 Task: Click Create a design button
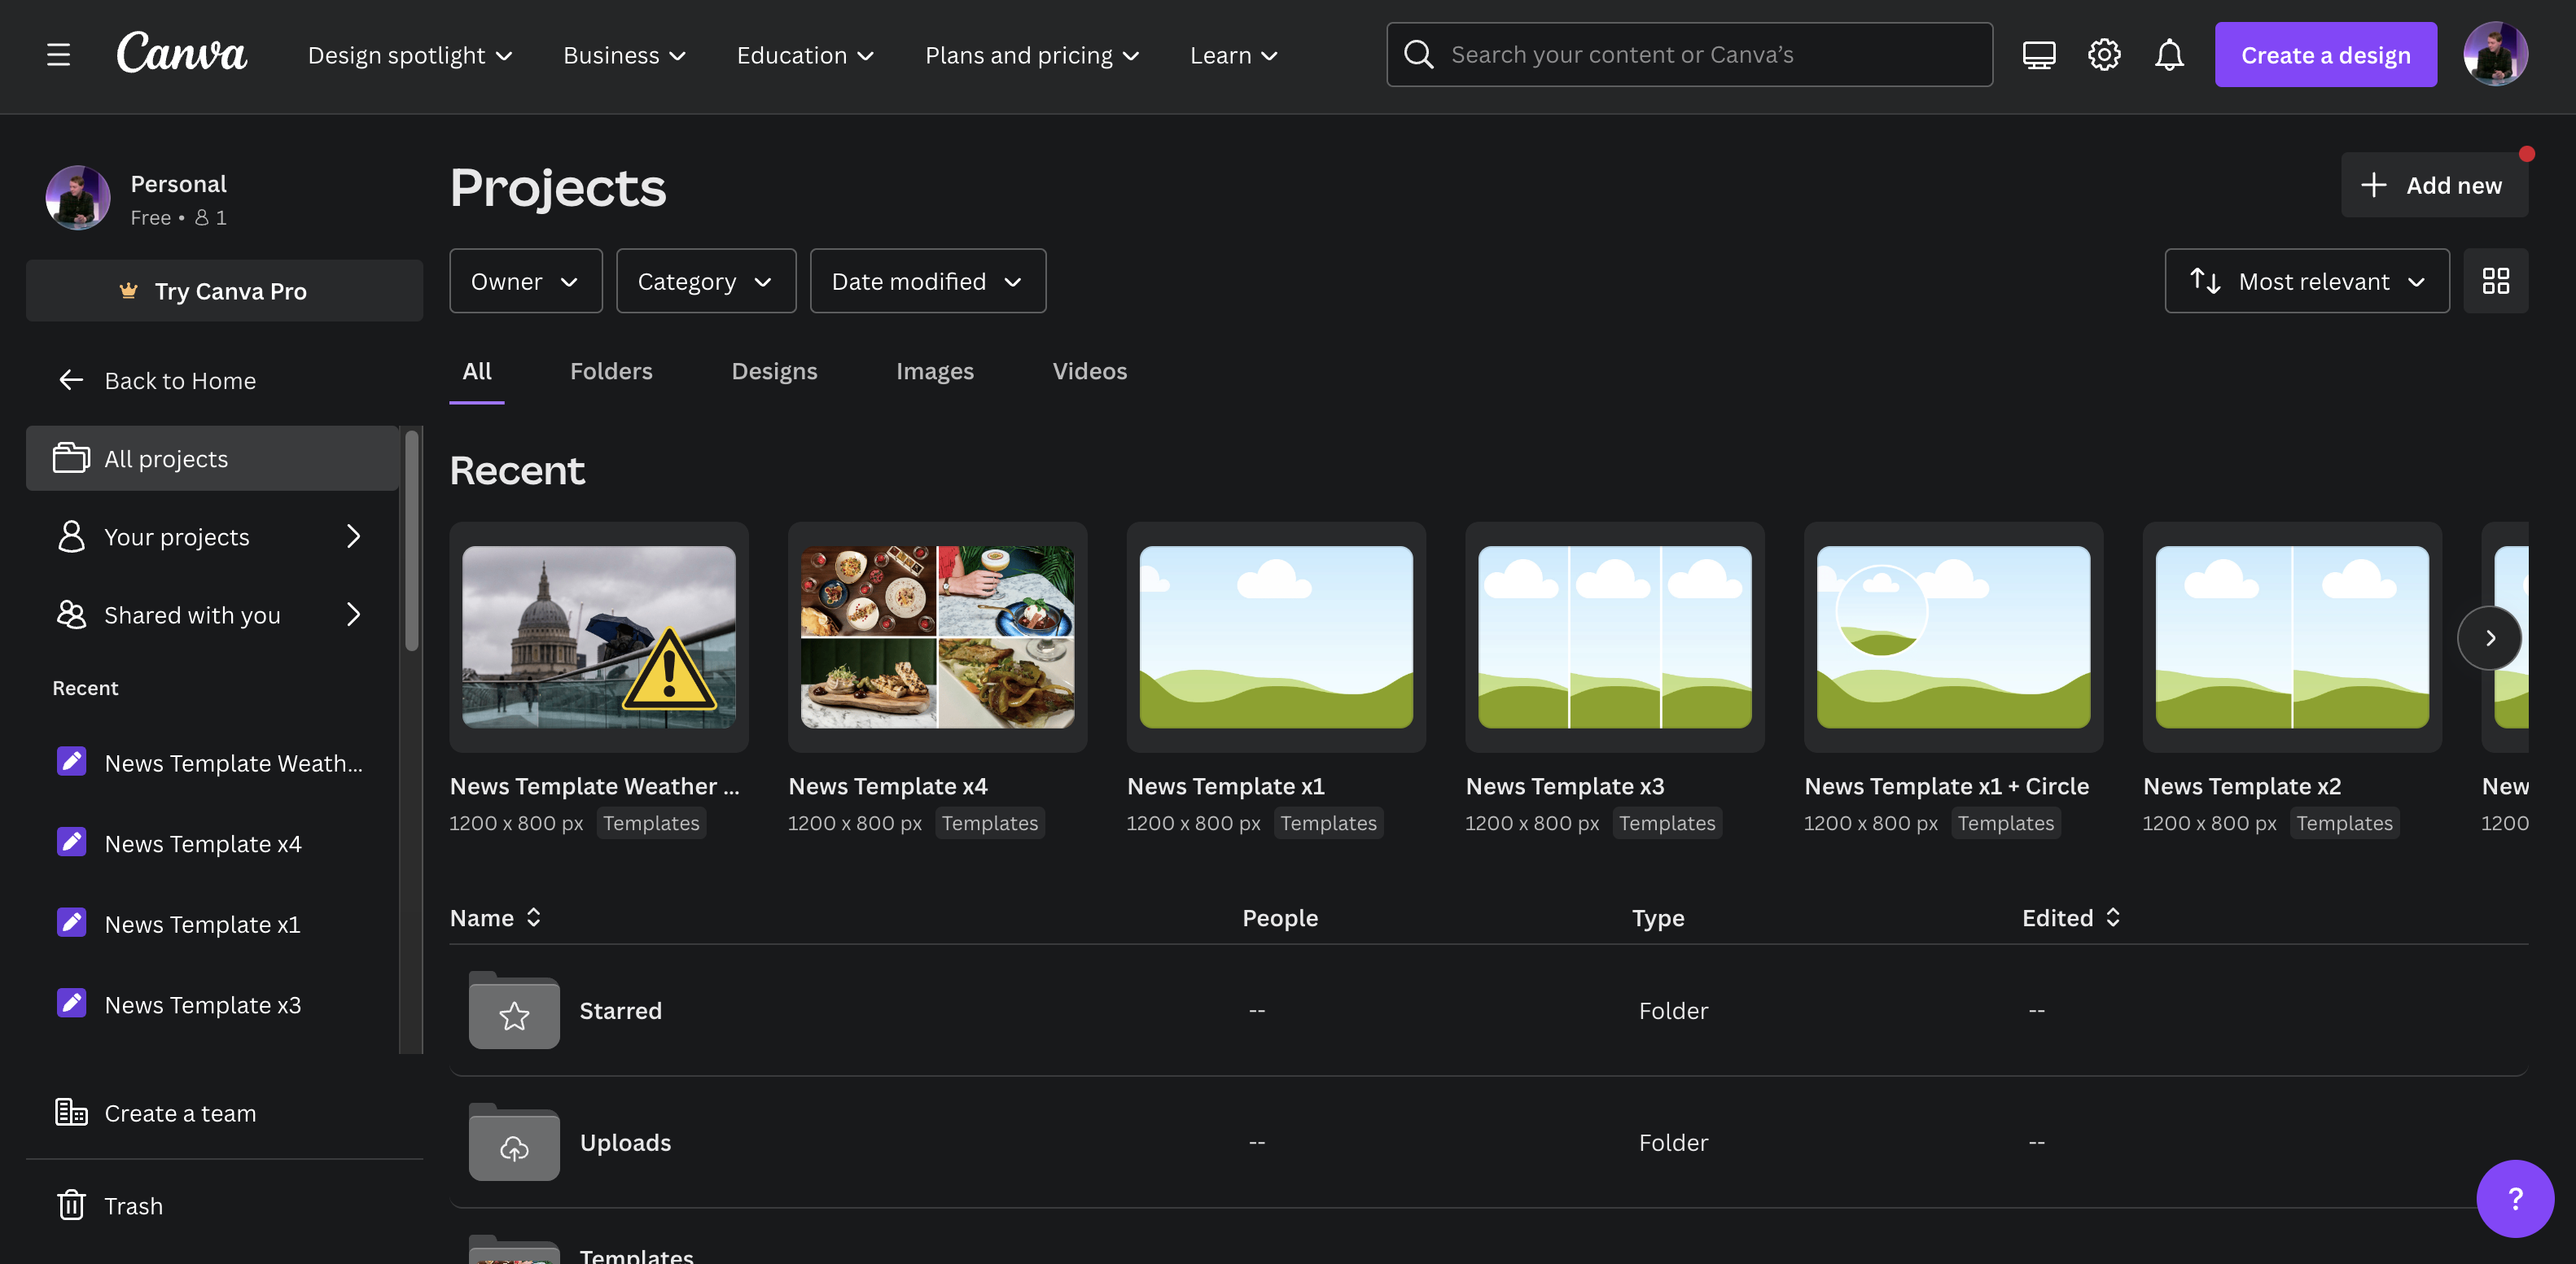click(2325, 55)
